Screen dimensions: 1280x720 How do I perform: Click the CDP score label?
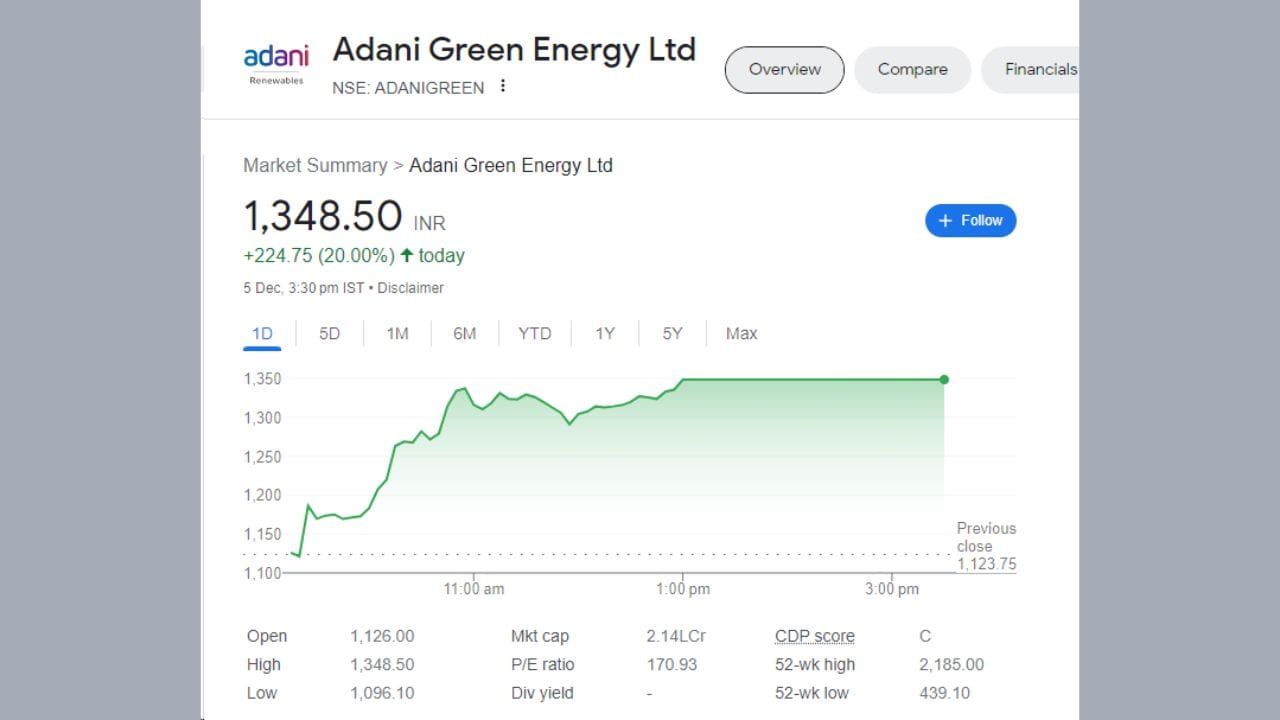pyautogui.click(x=814, y=636)
